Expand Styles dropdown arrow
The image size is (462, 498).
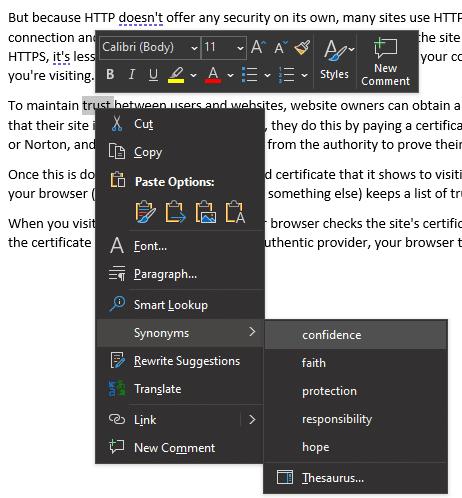[x=351, y=49]
